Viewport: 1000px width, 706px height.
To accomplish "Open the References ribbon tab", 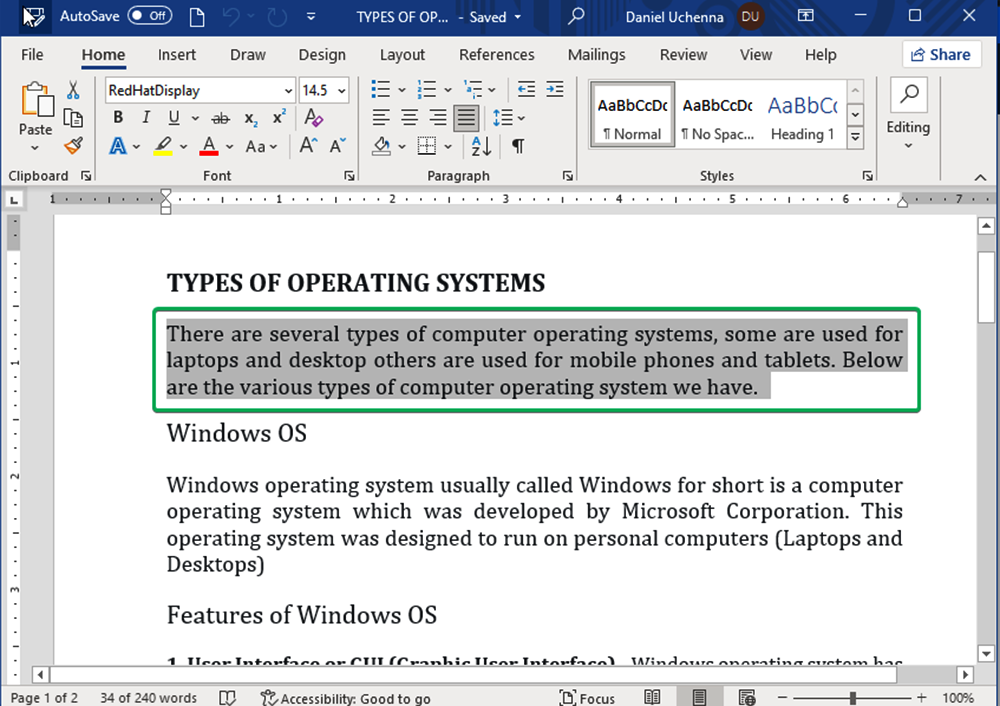I will tap(496, 55).
